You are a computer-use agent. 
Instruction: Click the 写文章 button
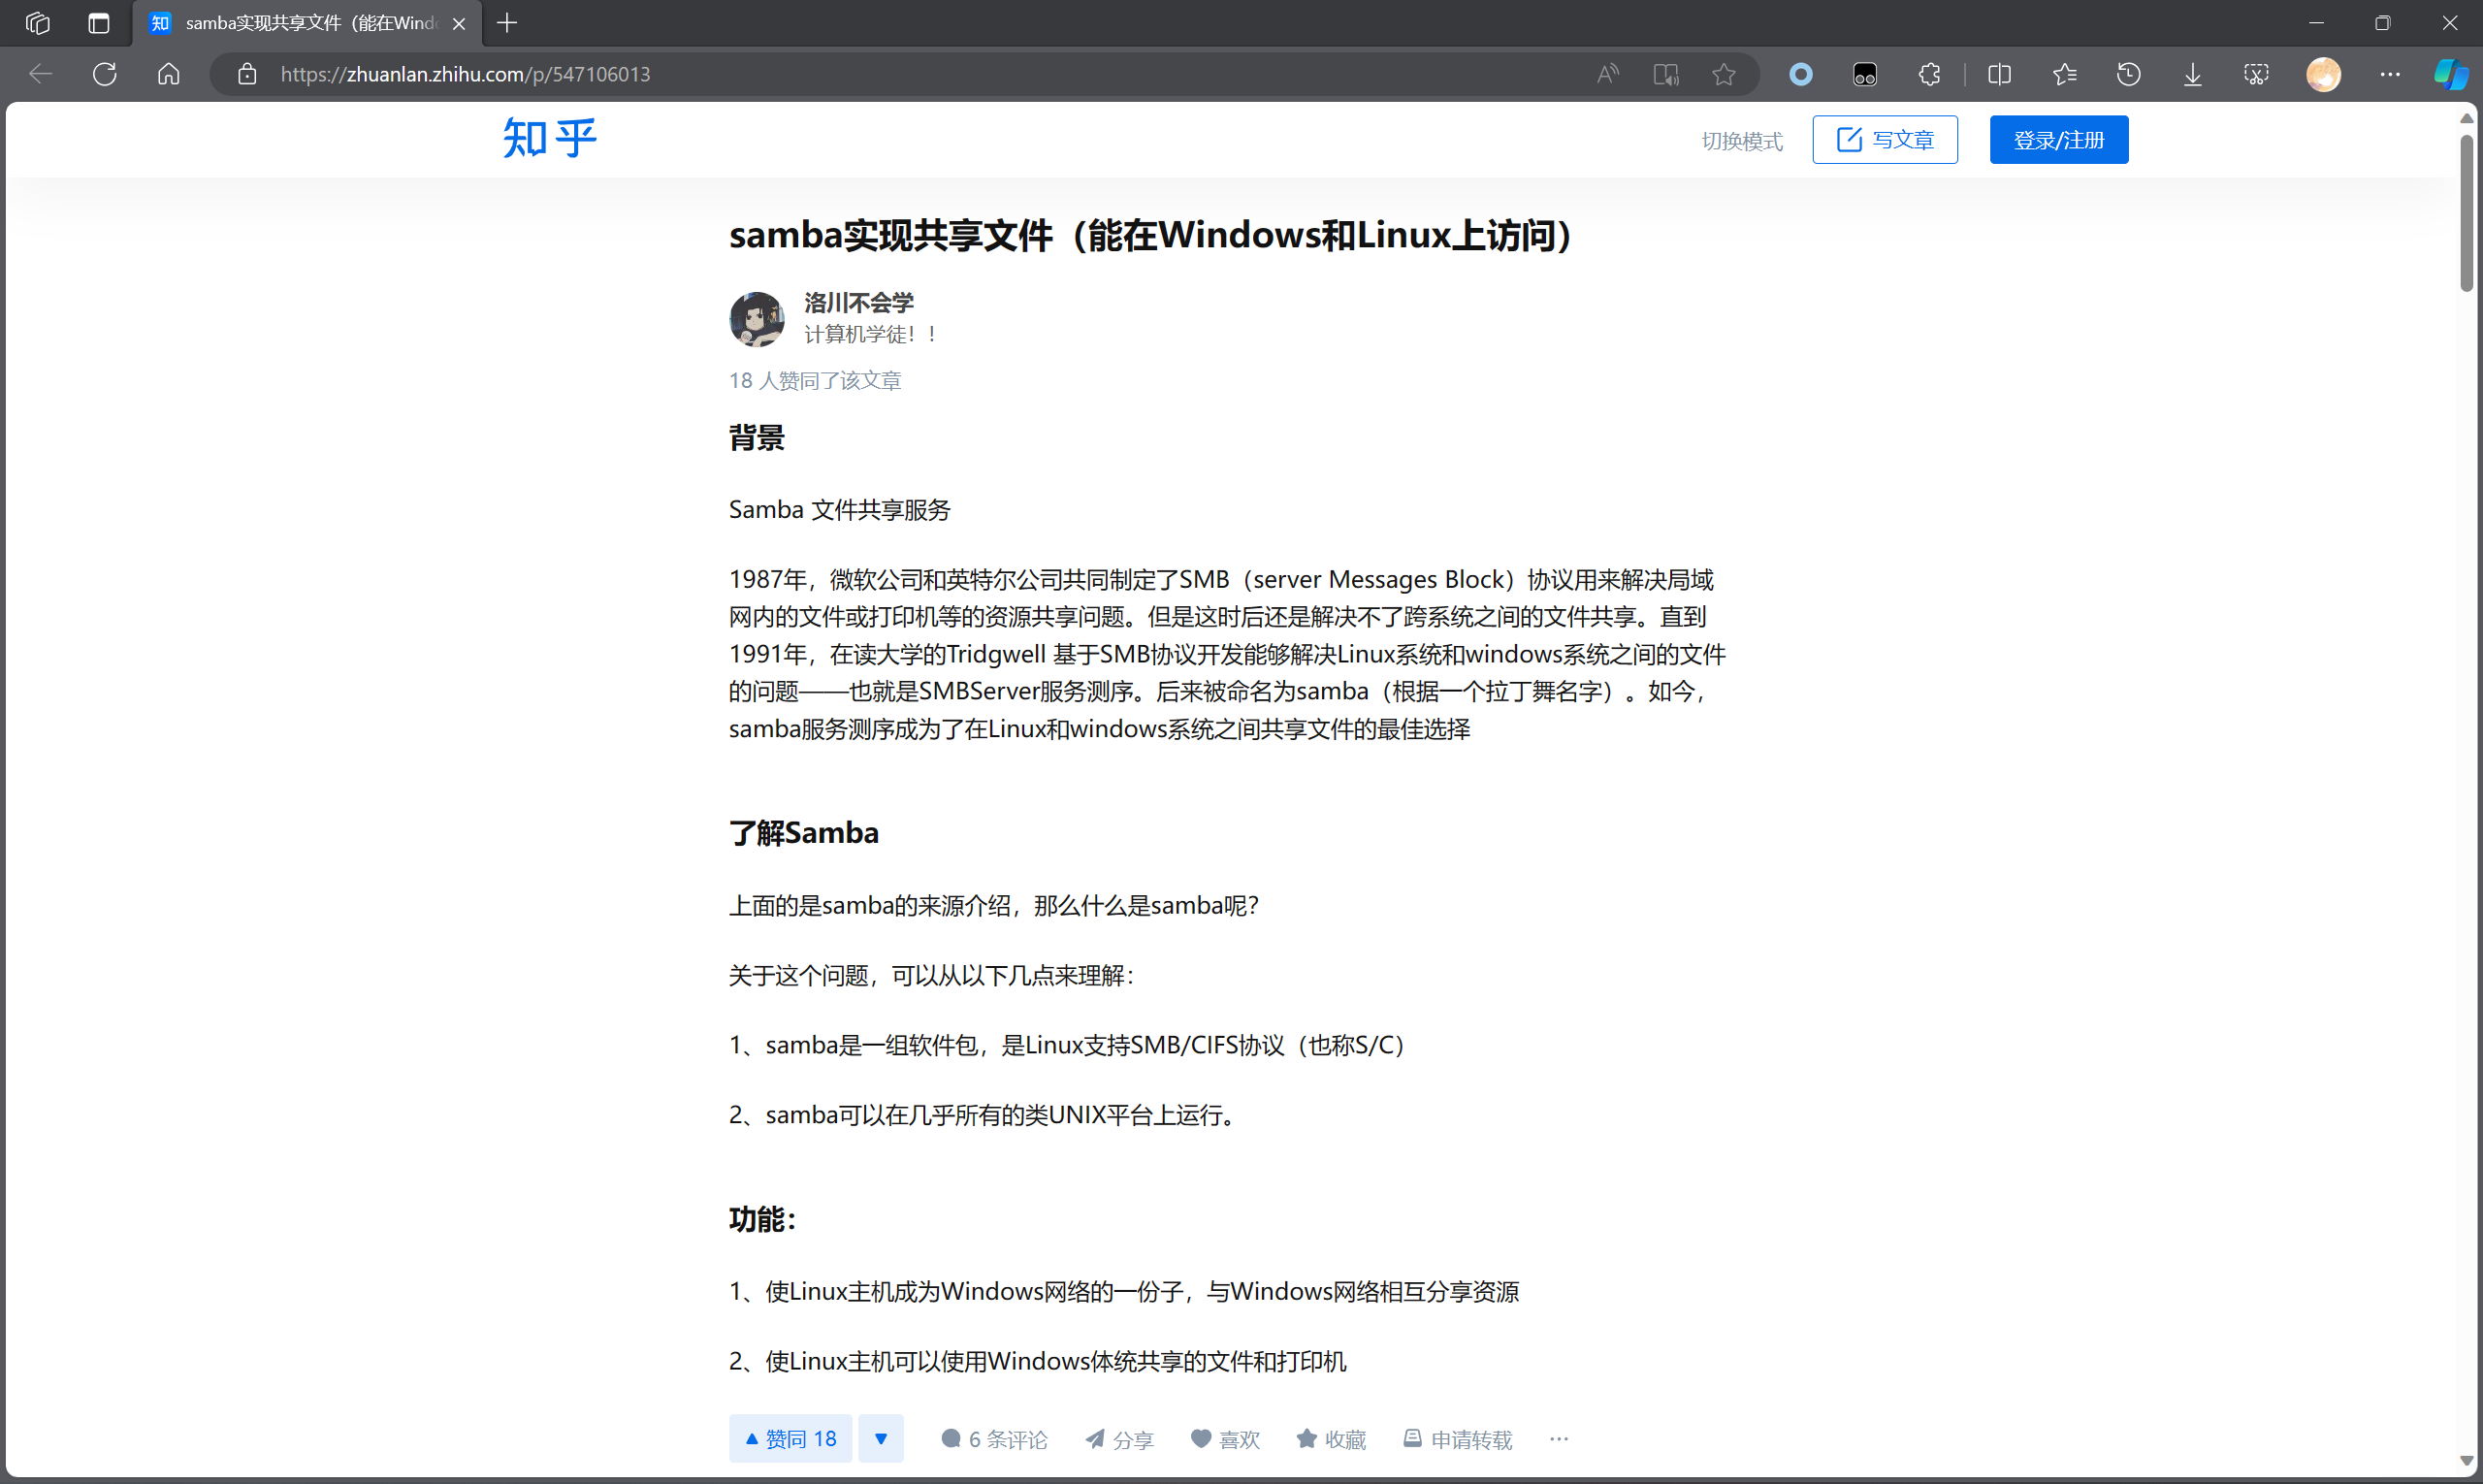point(1884,139)
